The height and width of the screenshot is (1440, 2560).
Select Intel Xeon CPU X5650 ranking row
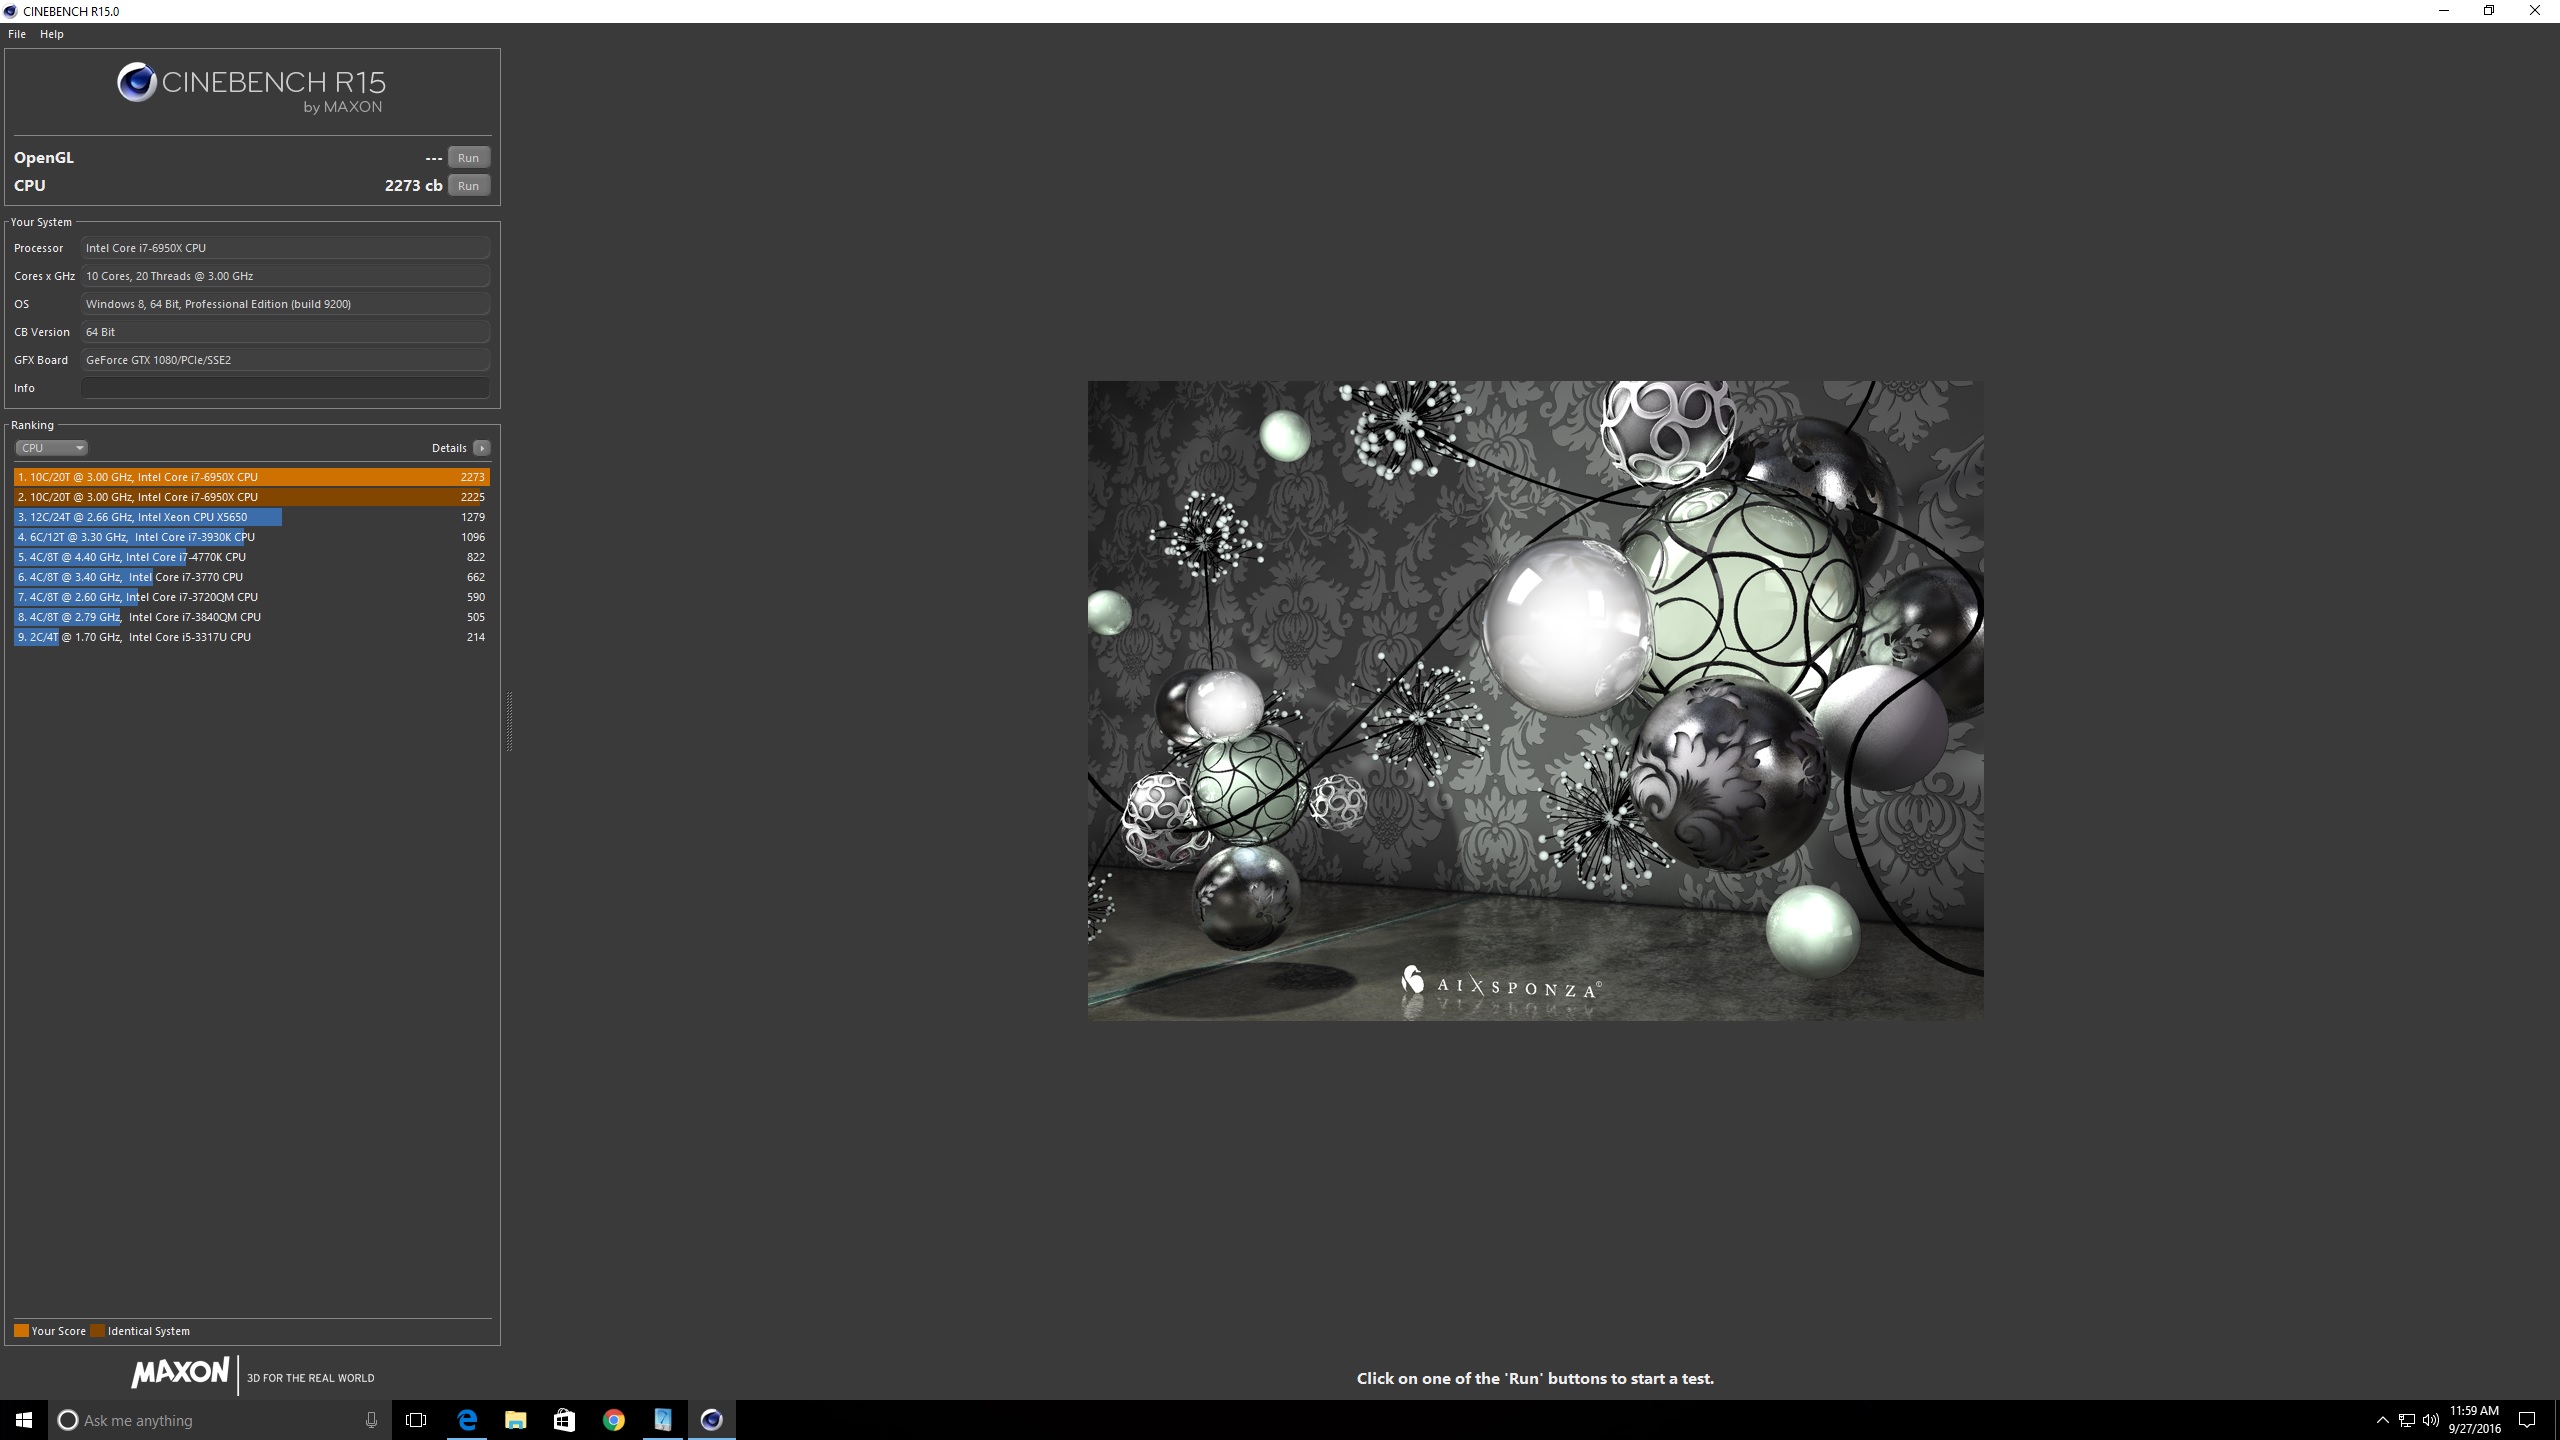[x=252, y=517]
